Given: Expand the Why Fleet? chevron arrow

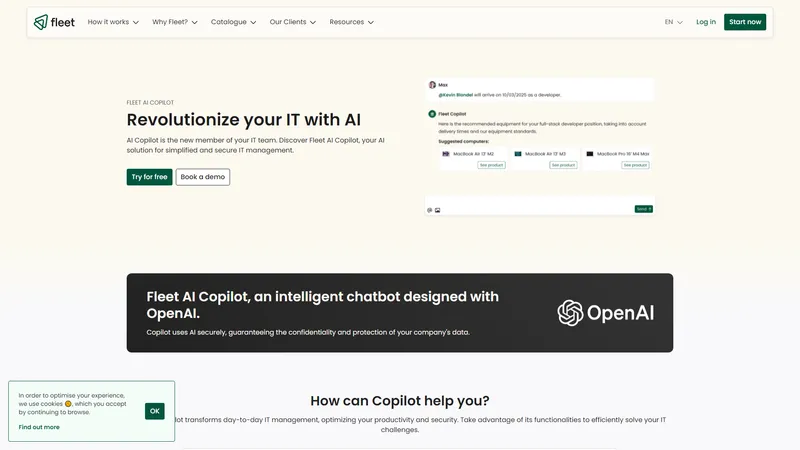Looking at the screenshot, I should tap(194, 22).
